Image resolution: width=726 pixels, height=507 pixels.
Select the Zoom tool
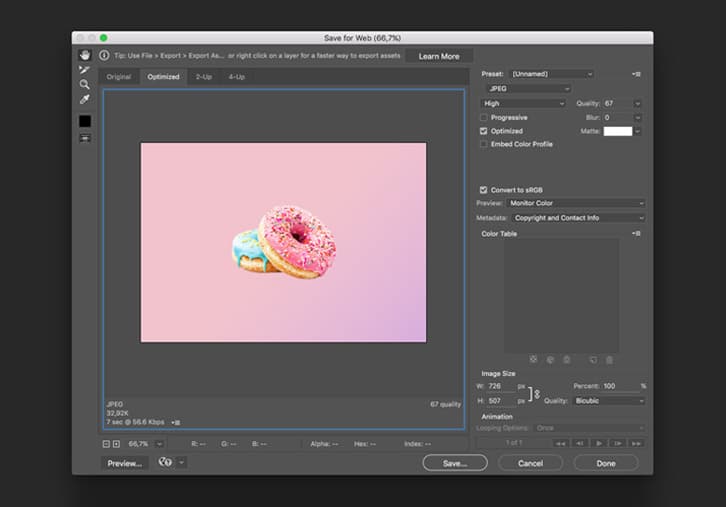[84, 84]
